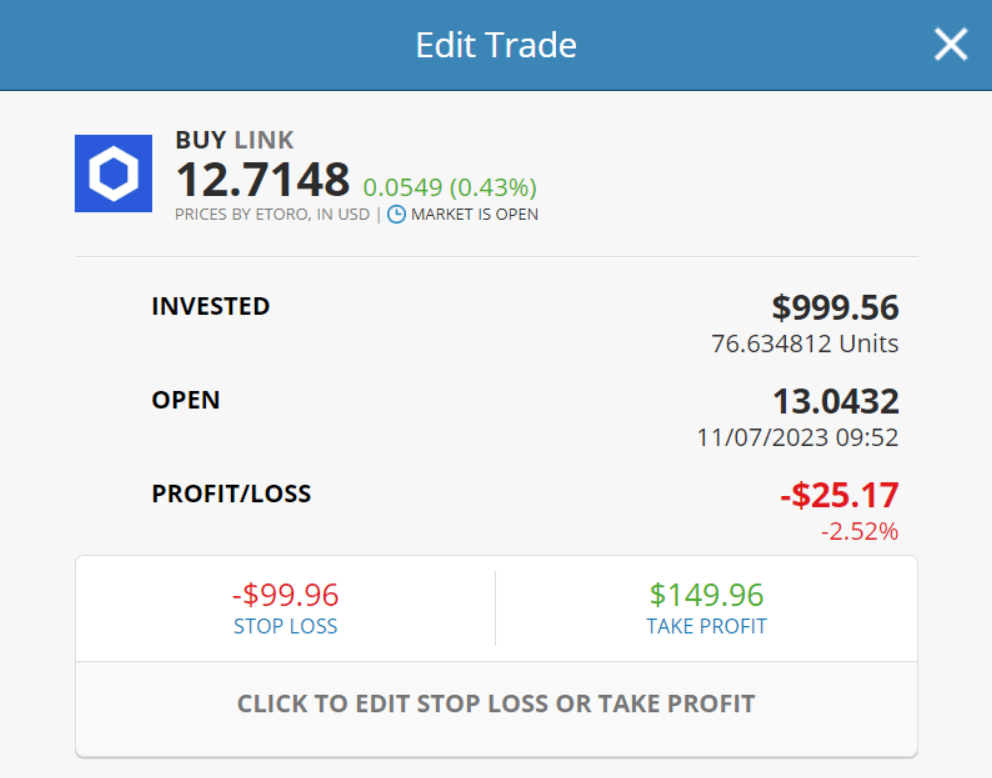This screenshot has width=992, height=778.
Task: Click the BUY LINK heading
Action: 234,140
